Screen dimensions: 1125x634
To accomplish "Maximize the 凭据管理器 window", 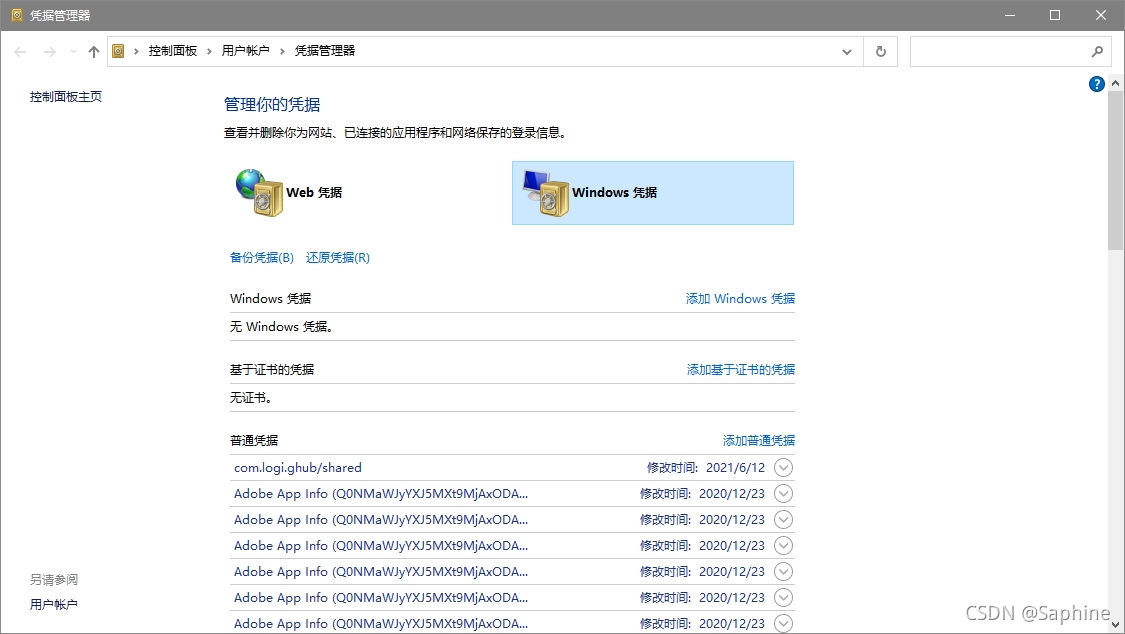I will 1055,15.
